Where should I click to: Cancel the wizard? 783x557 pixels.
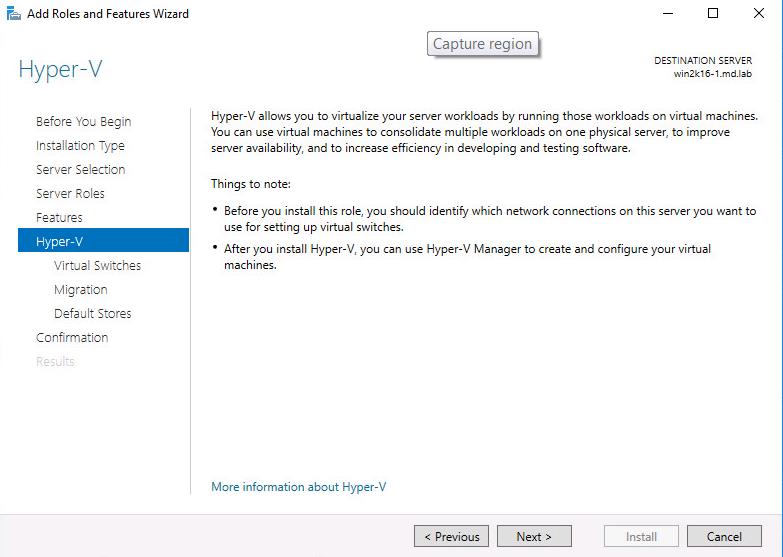pyautogui.click(x=725, y=537)
